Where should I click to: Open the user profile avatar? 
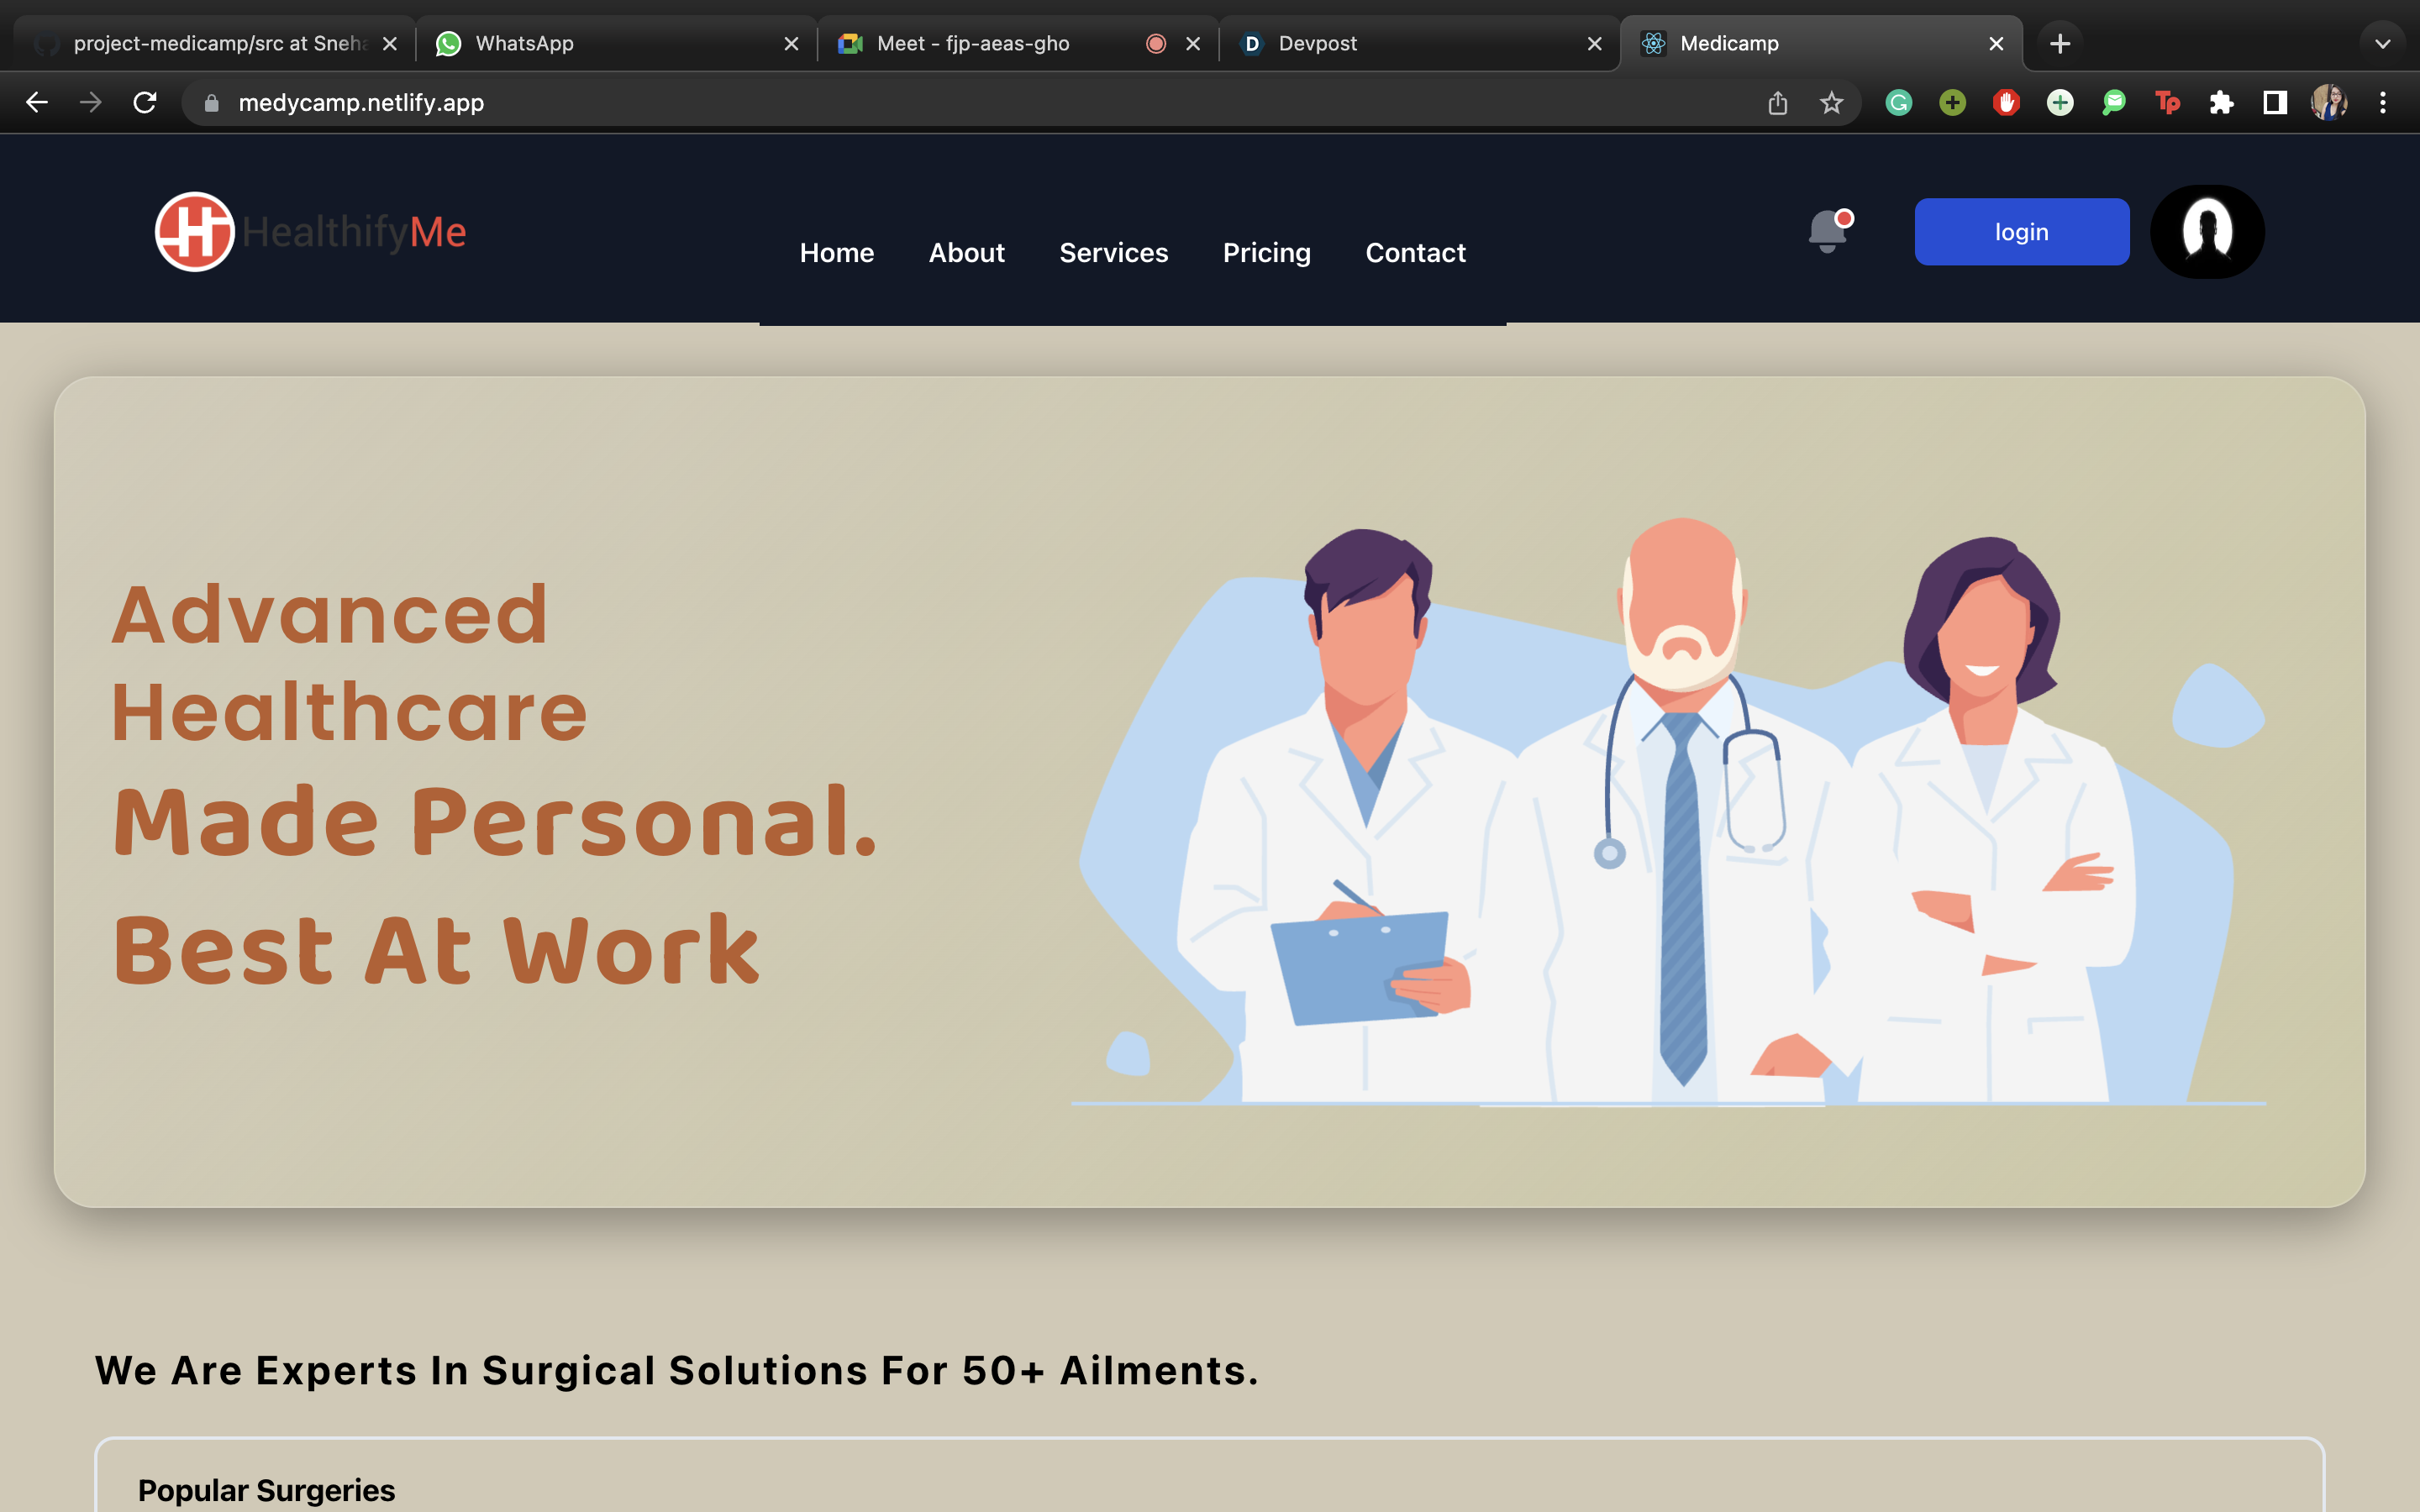pyautogui.click(x=2207, y=231)
